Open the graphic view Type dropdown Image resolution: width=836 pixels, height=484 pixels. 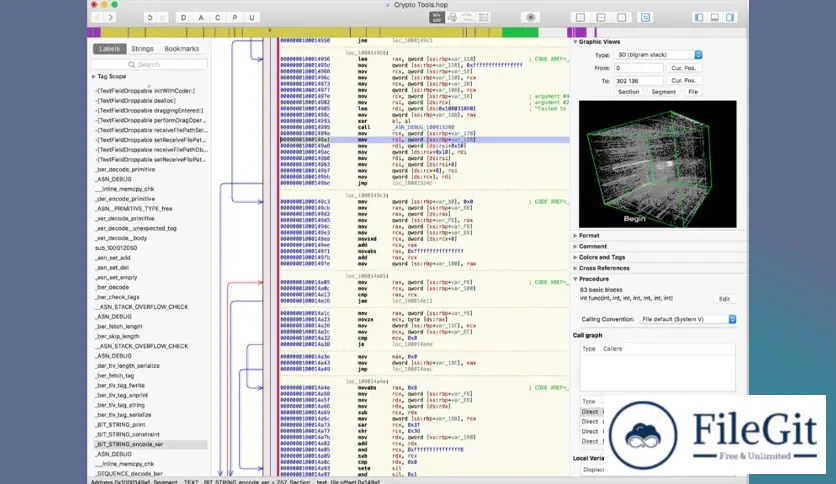[x=658, y=54]
